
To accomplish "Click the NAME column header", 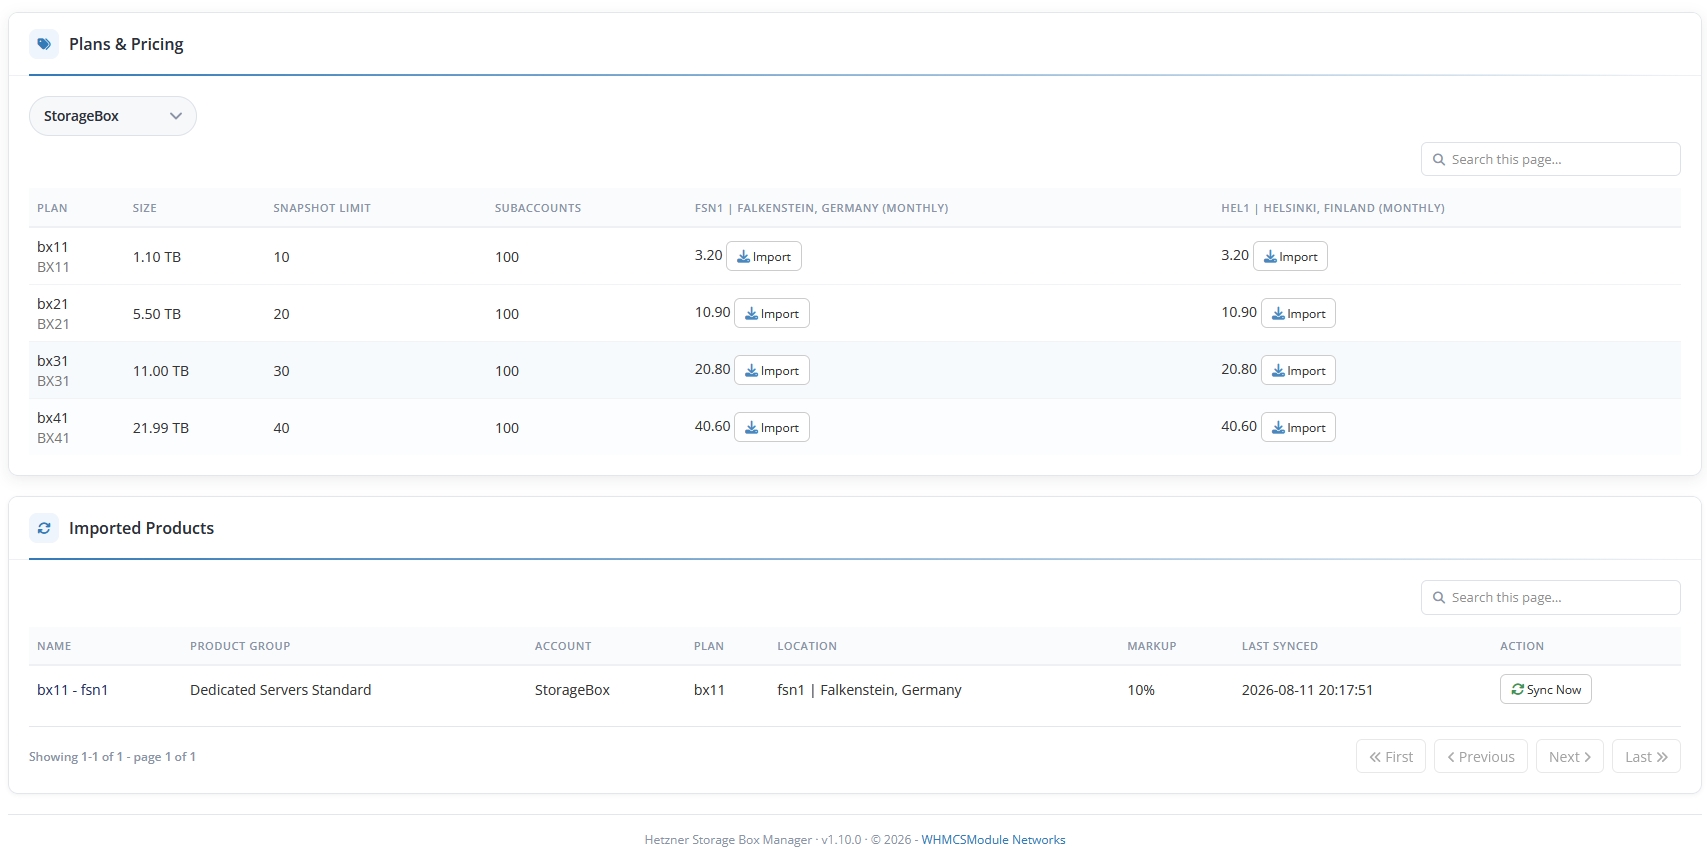I will pyautogui.click(x=54, y=647).
